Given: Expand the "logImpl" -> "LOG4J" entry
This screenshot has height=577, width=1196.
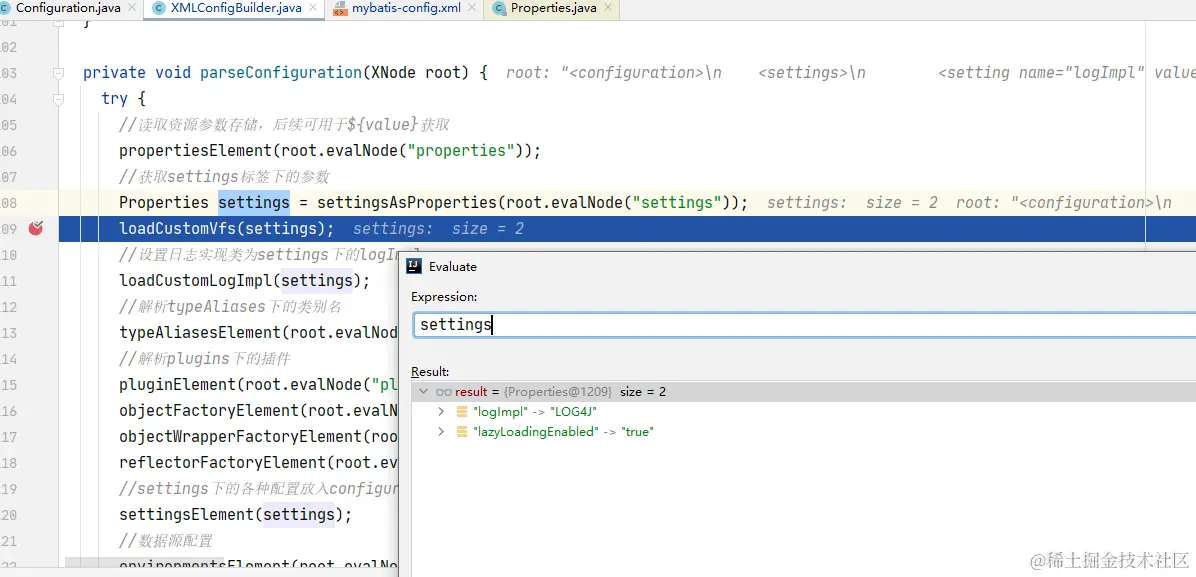Looking at the screenshot, I should click(441, 411).
